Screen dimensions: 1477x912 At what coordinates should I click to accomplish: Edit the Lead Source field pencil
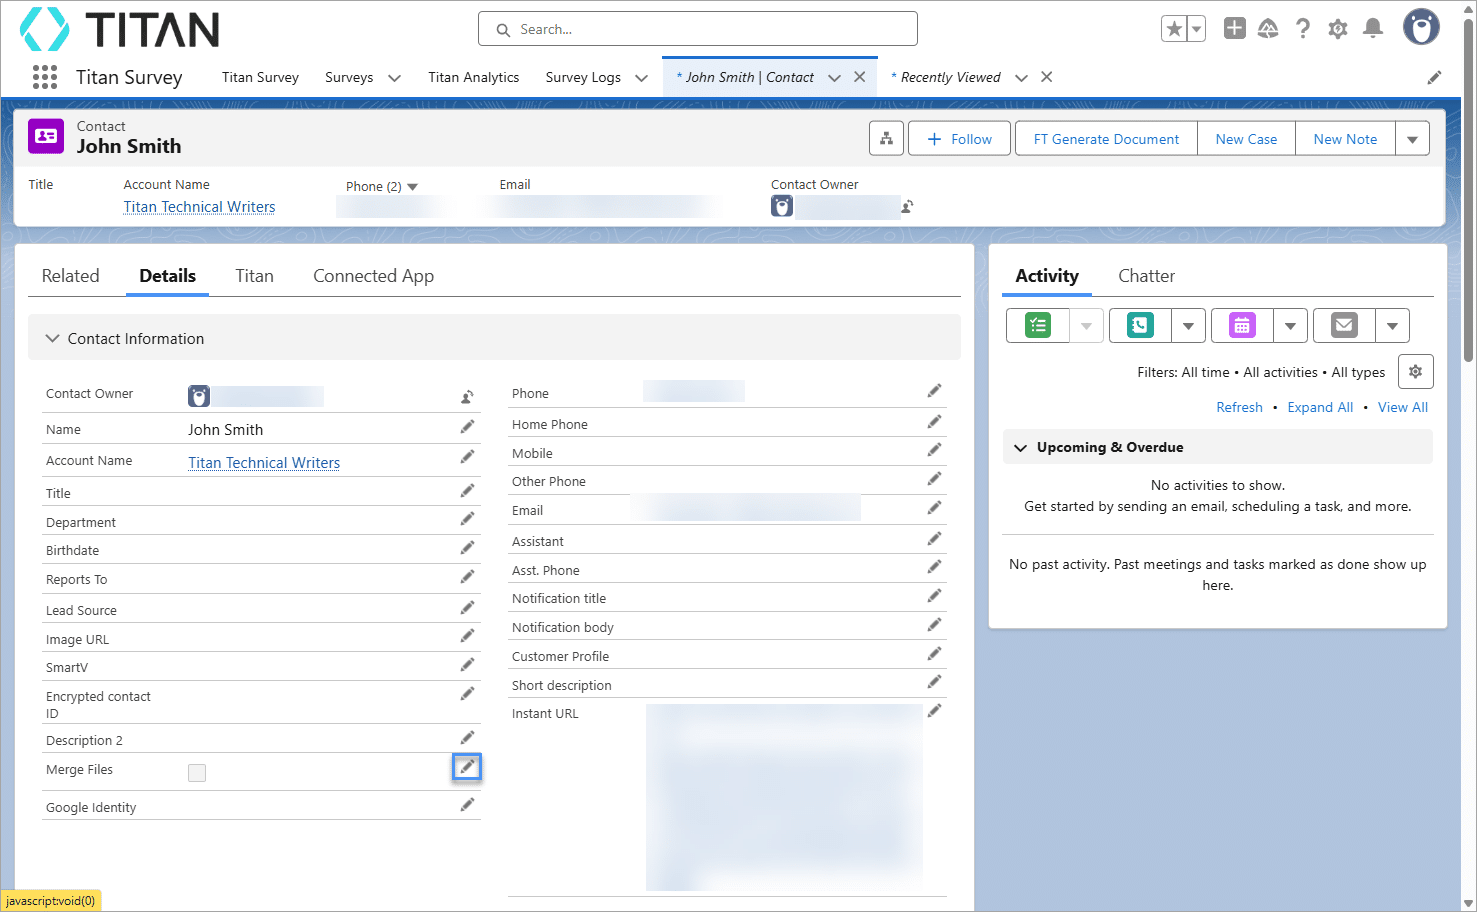[467, 608]
